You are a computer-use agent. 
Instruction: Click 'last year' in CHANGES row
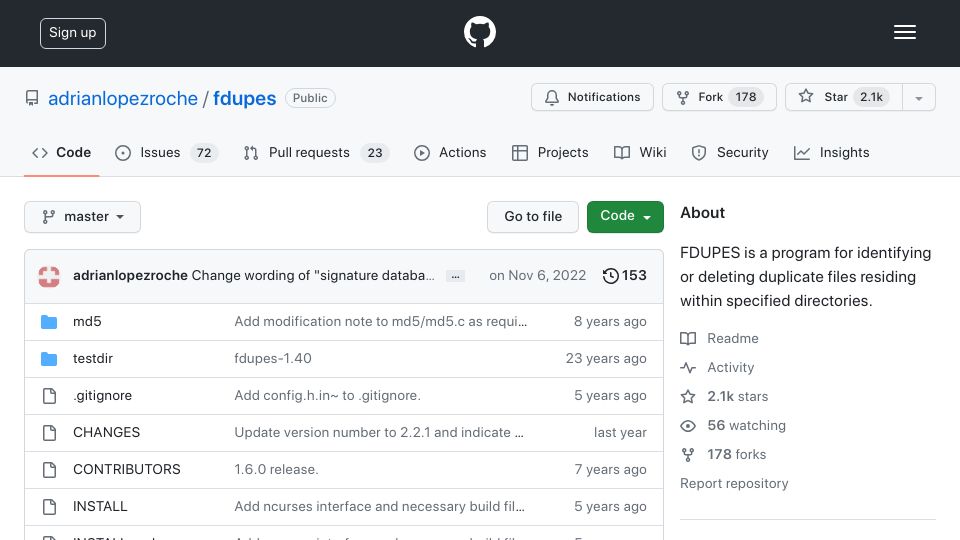click(620, 432)
